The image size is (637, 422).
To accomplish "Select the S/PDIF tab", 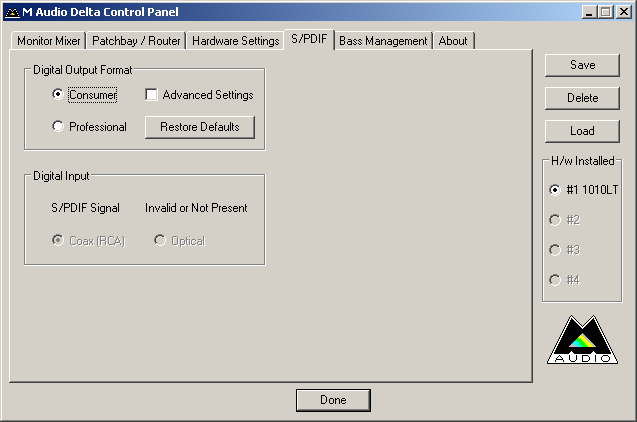I will tap(309, 40).
